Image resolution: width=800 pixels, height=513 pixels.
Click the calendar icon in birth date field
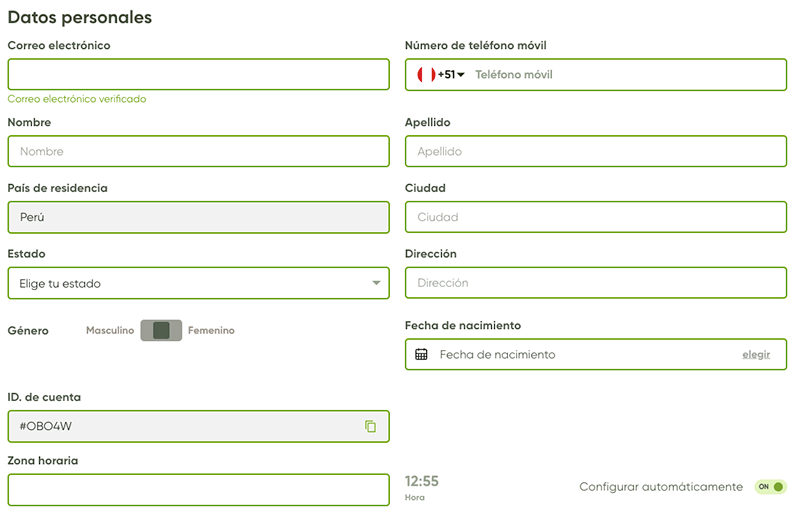pos(421,354)
